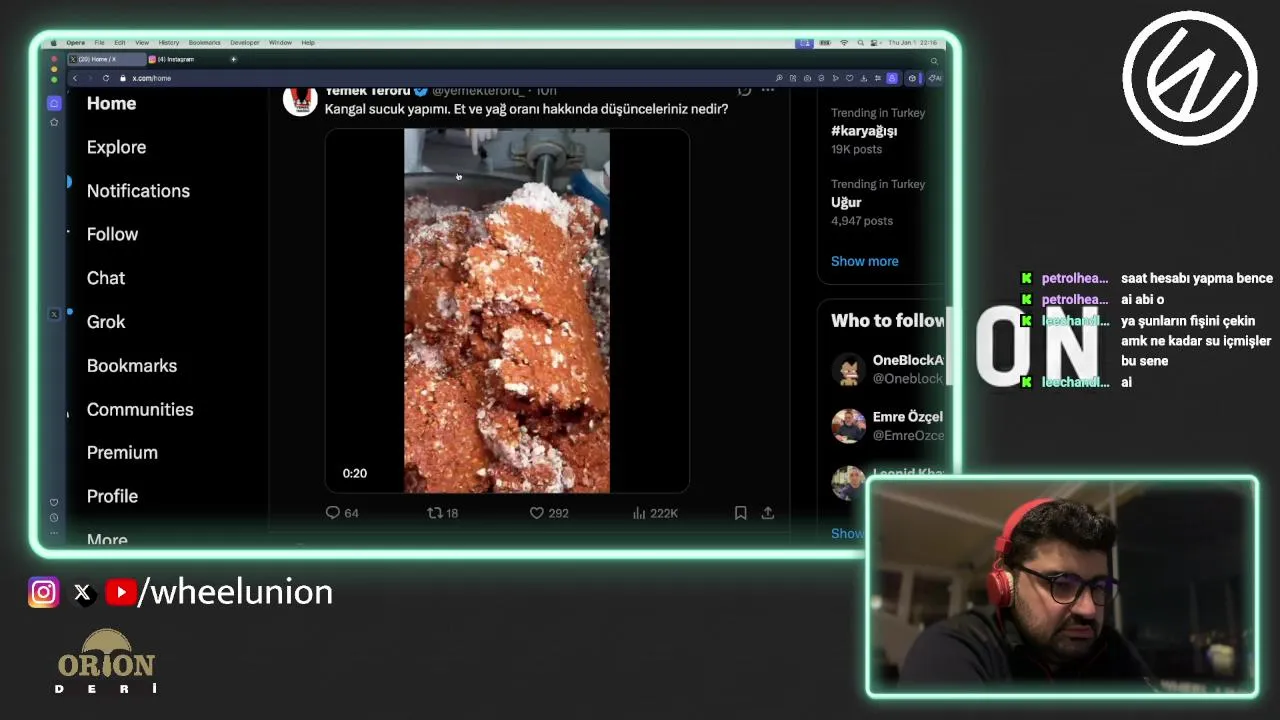The image size is (1280, 720).
Task: Switch to the Home / X browser tab
Action: [106, 59]
